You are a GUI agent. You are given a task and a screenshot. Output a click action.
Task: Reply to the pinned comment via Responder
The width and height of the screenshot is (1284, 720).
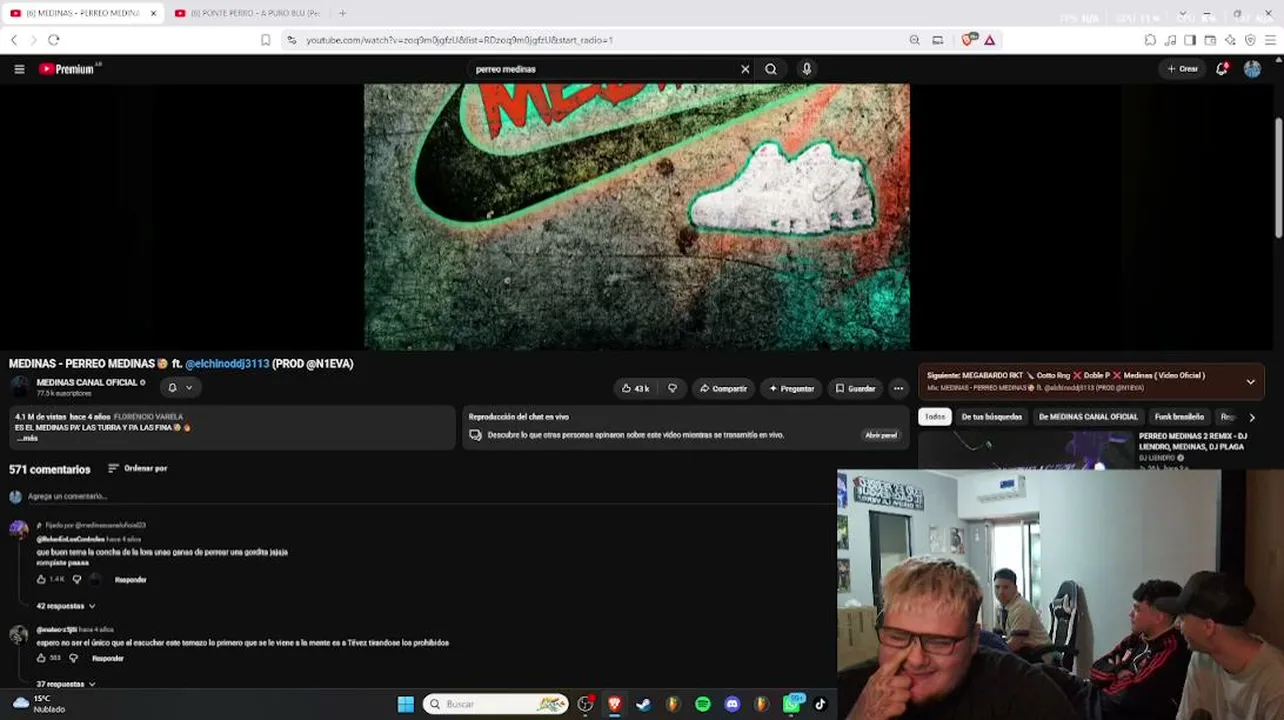130,580
